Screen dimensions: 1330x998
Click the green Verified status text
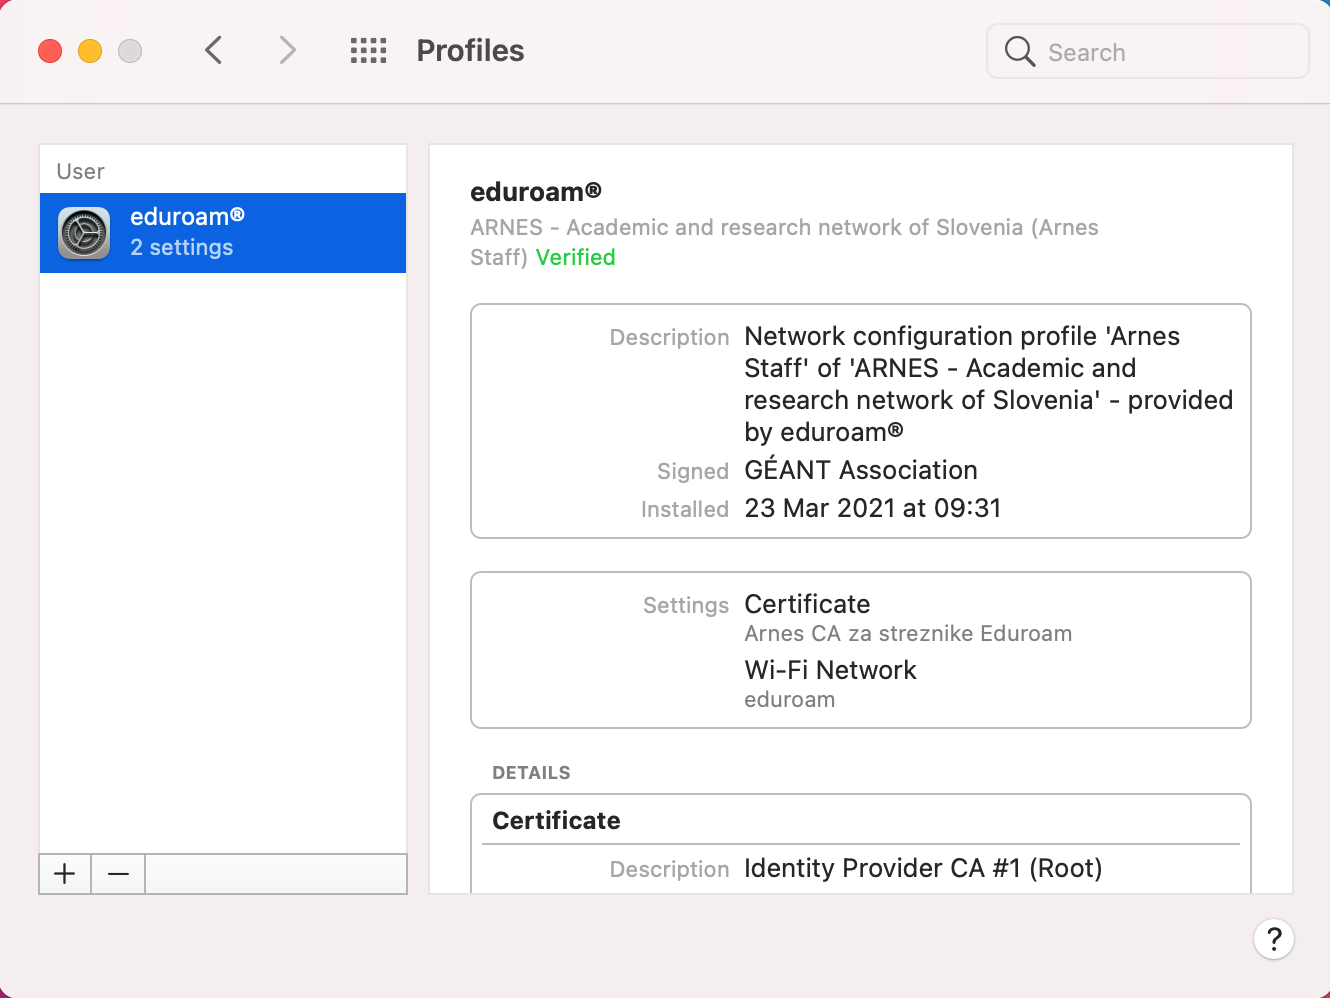point(576,258)
